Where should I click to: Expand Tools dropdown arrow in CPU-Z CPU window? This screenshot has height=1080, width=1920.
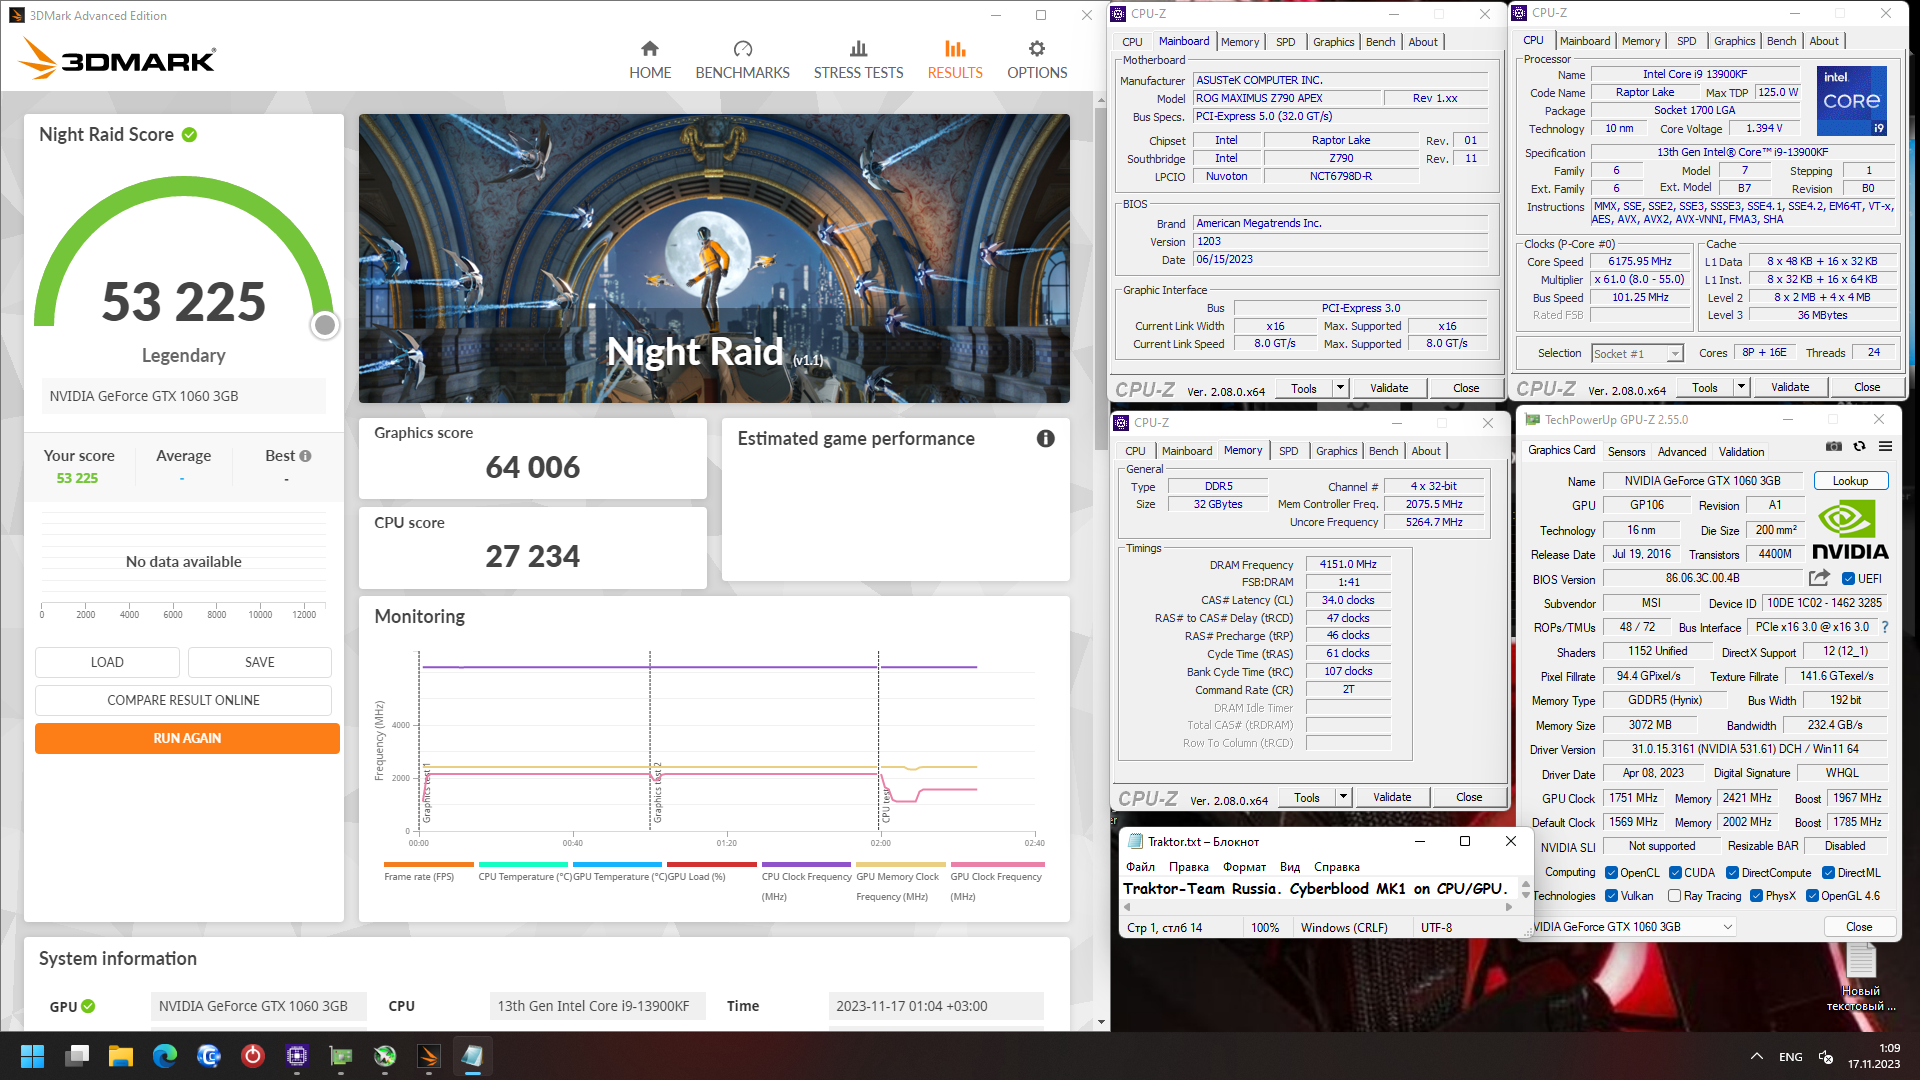point(1741,387)
